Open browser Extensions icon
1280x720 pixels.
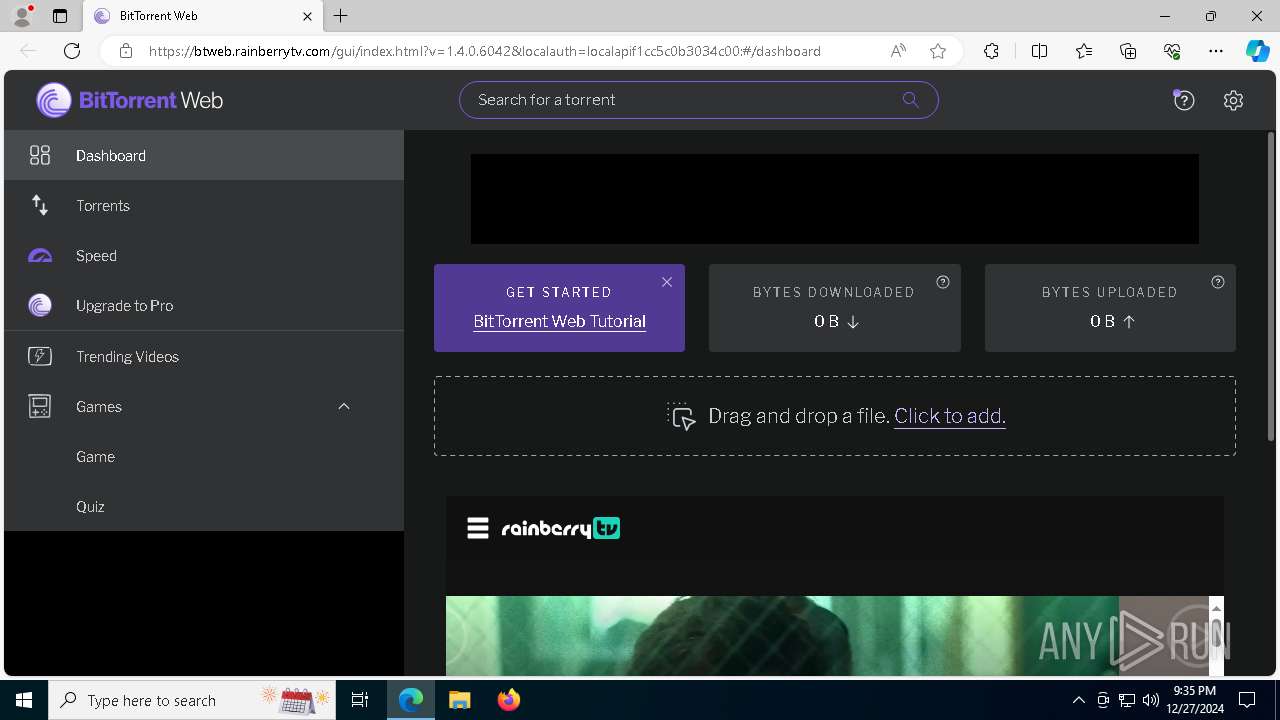tap(991, 51)
